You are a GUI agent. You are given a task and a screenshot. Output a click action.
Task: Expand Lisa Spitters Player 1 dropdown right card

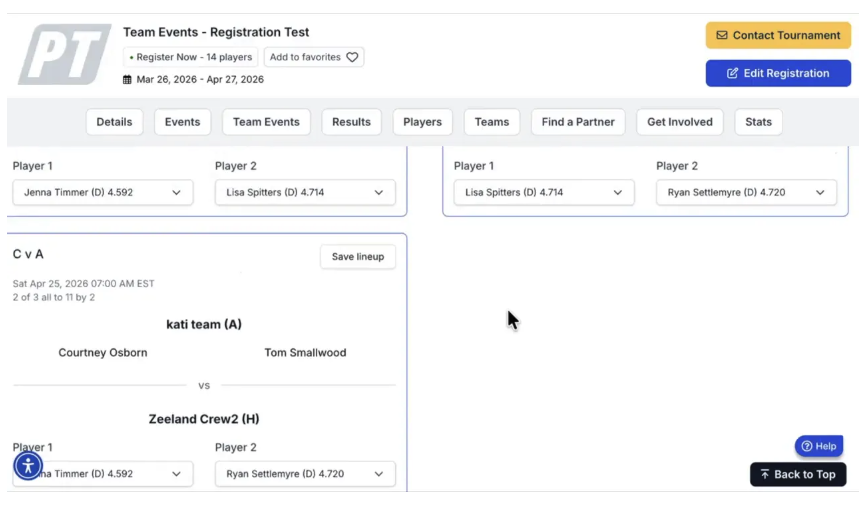click(544, 192)
